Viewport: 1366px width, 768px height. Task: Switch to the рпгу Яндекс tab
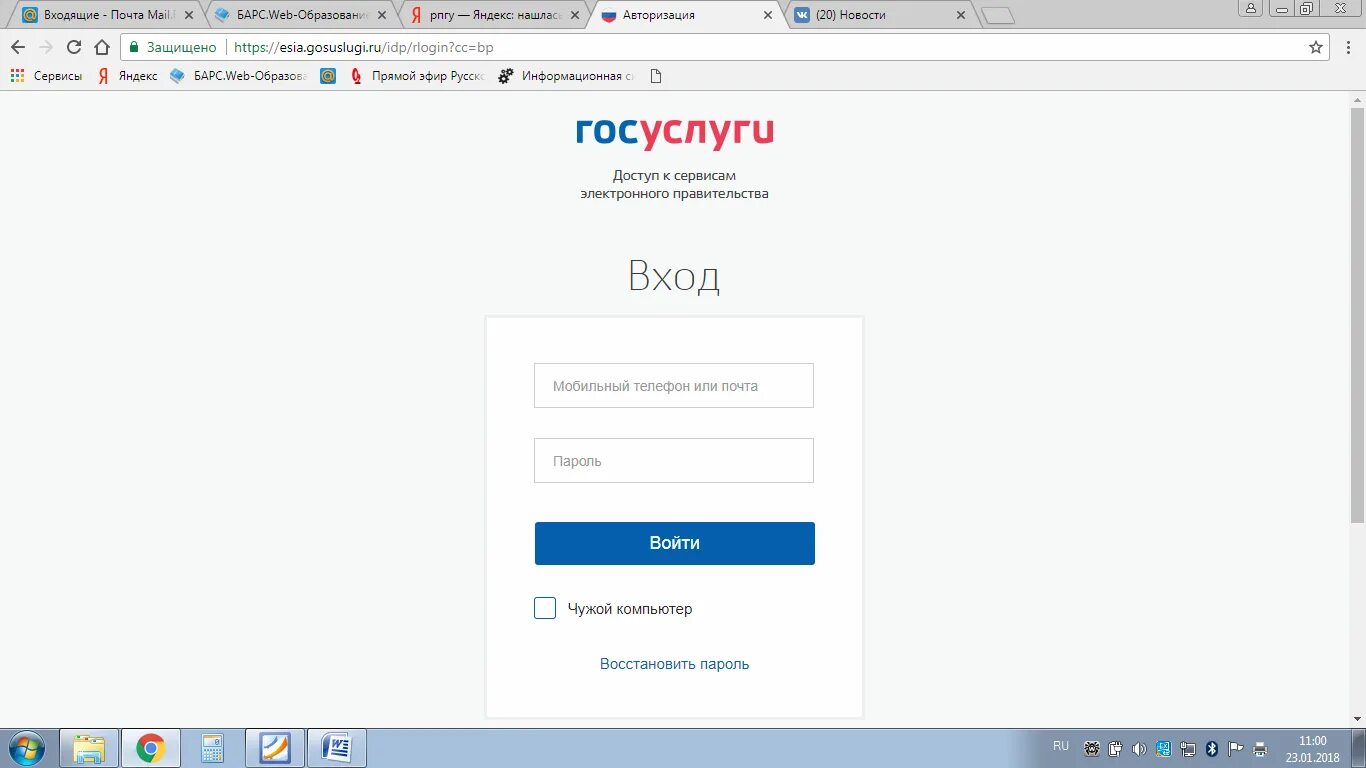(489, 15)
